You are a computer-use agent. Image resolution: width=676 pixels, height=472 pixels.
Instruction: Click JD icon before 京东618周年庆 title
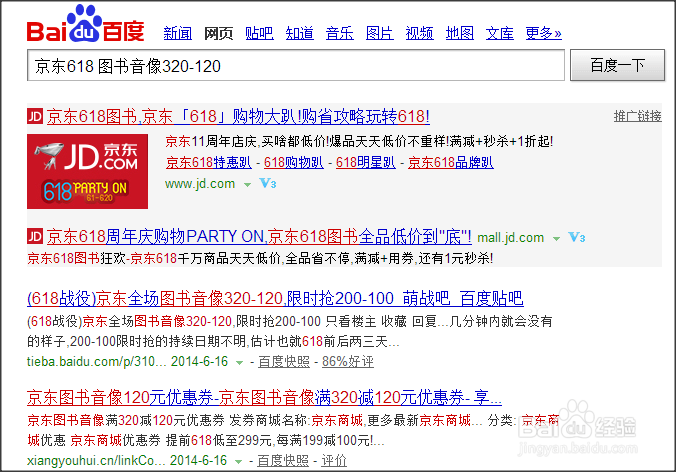click(35, 236)
